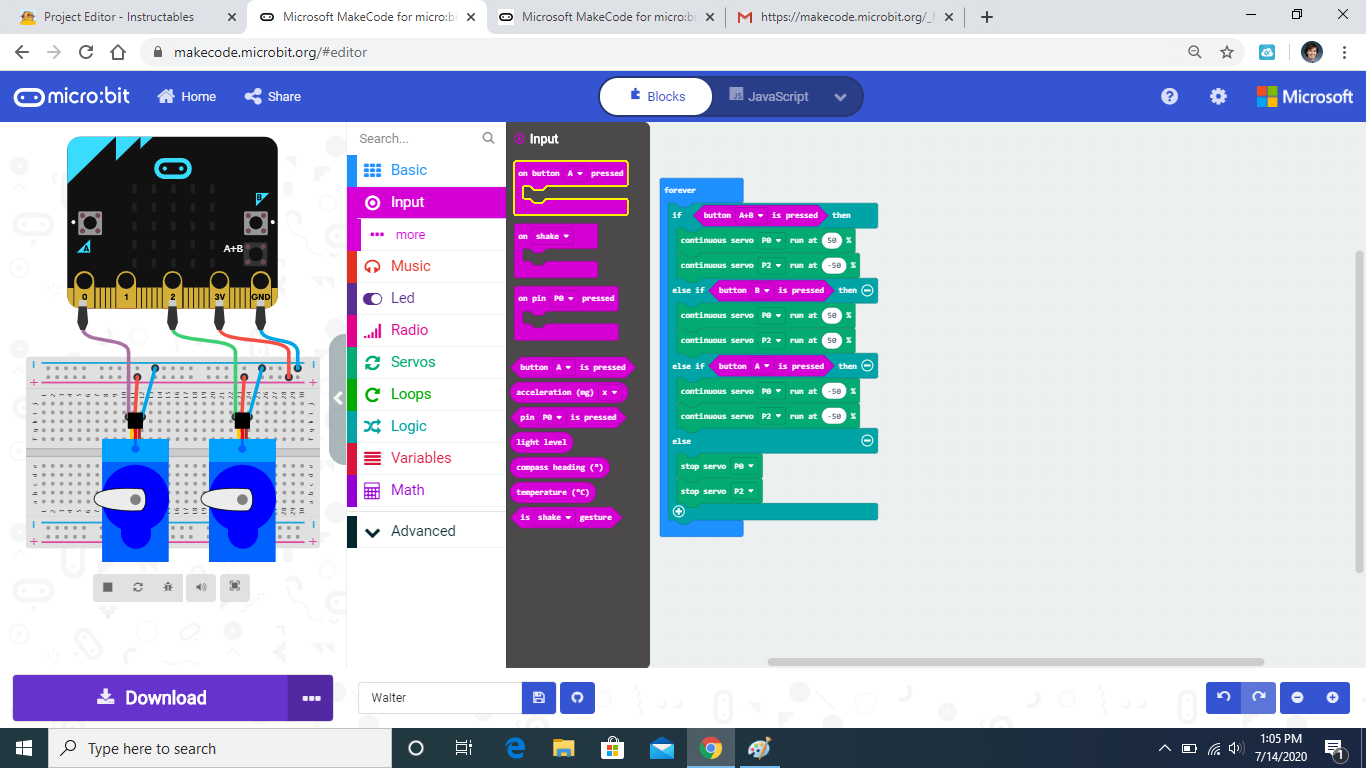Show more Input blocks via 'more'

click(410, 235)
